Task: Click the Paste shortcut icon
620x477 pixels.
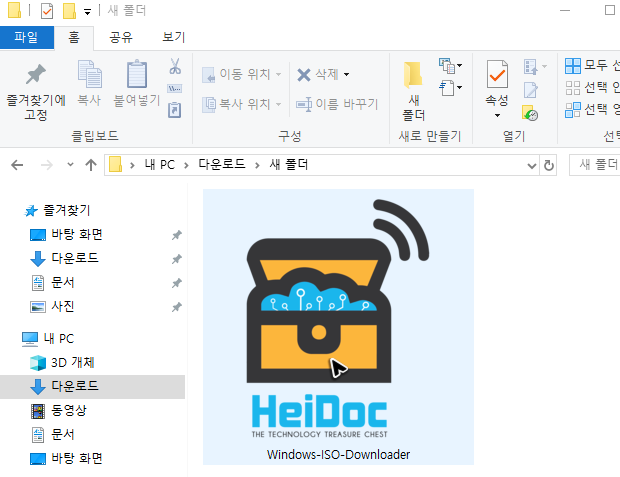Action: (175, 110)
